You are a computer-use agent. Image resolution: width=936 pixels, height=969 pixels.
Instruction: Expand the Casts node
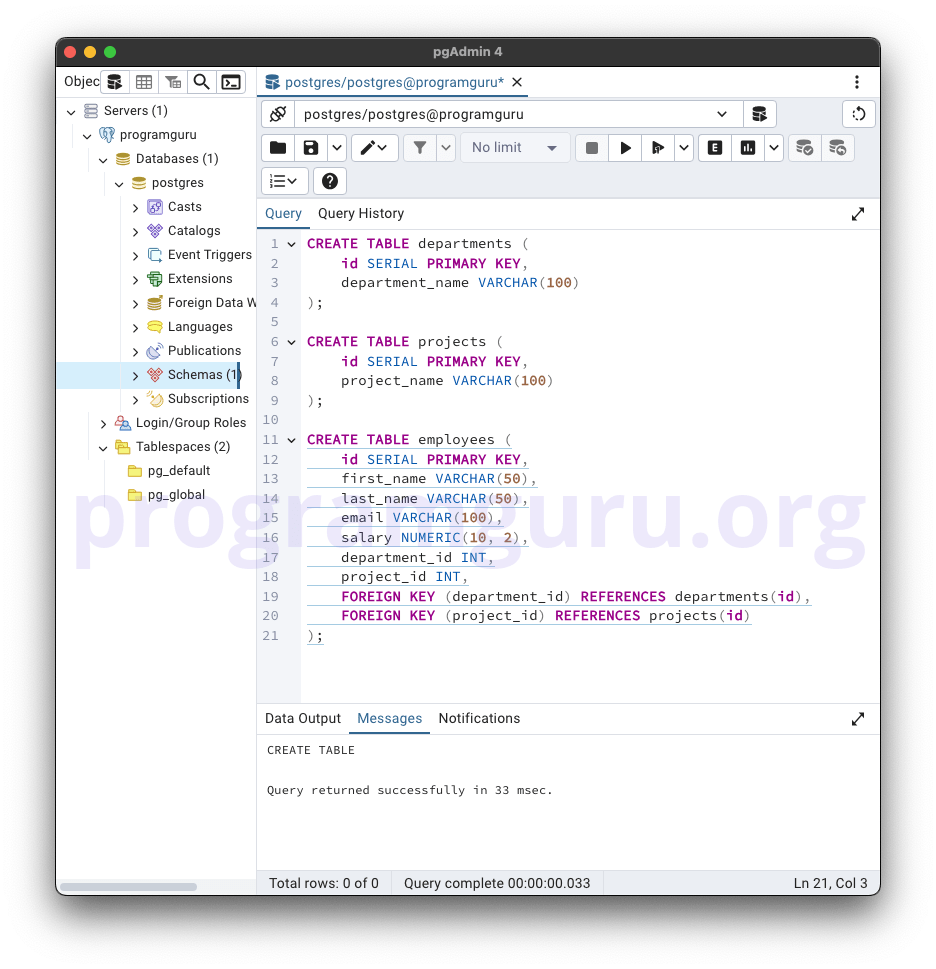(x=135, y=208)
